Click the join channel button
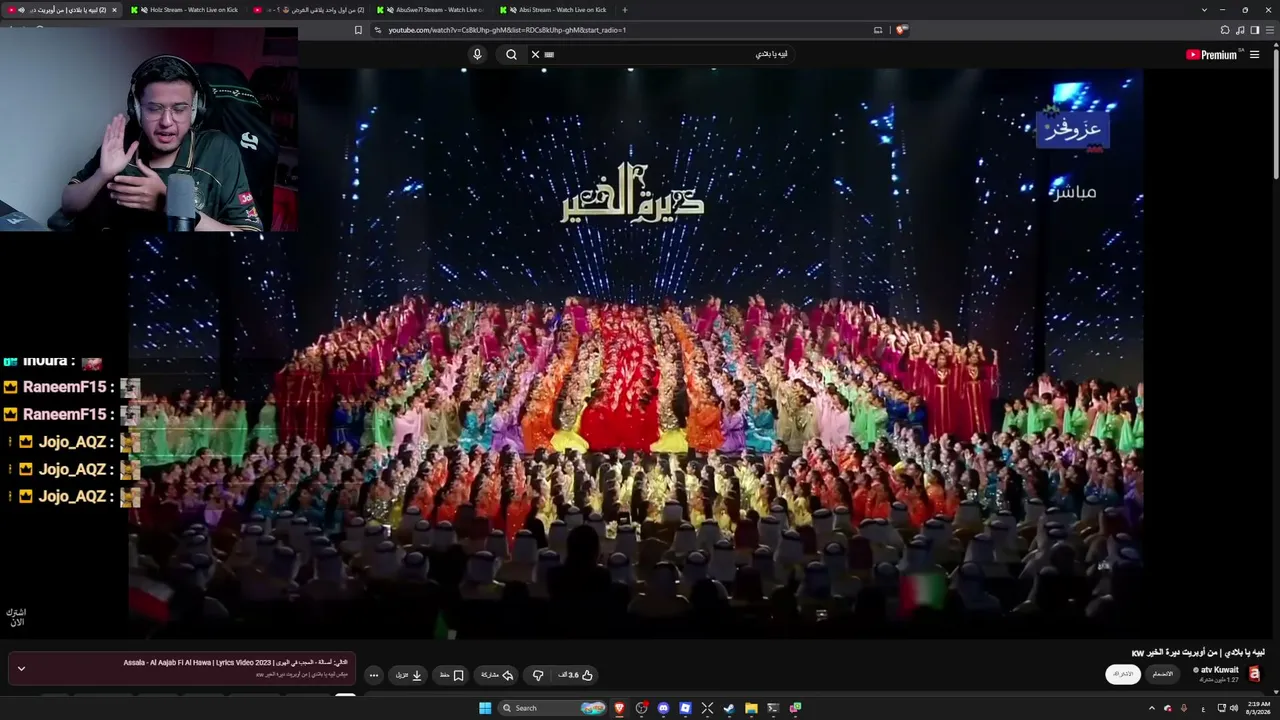This screenshot has height=720, width=1280. click(x=1163, y=674)
